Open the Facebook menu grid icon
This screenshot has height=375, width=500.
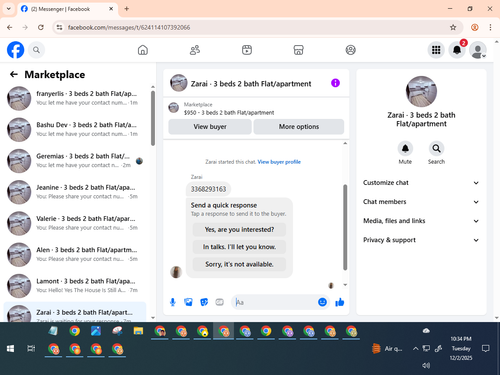pos(436,50)
